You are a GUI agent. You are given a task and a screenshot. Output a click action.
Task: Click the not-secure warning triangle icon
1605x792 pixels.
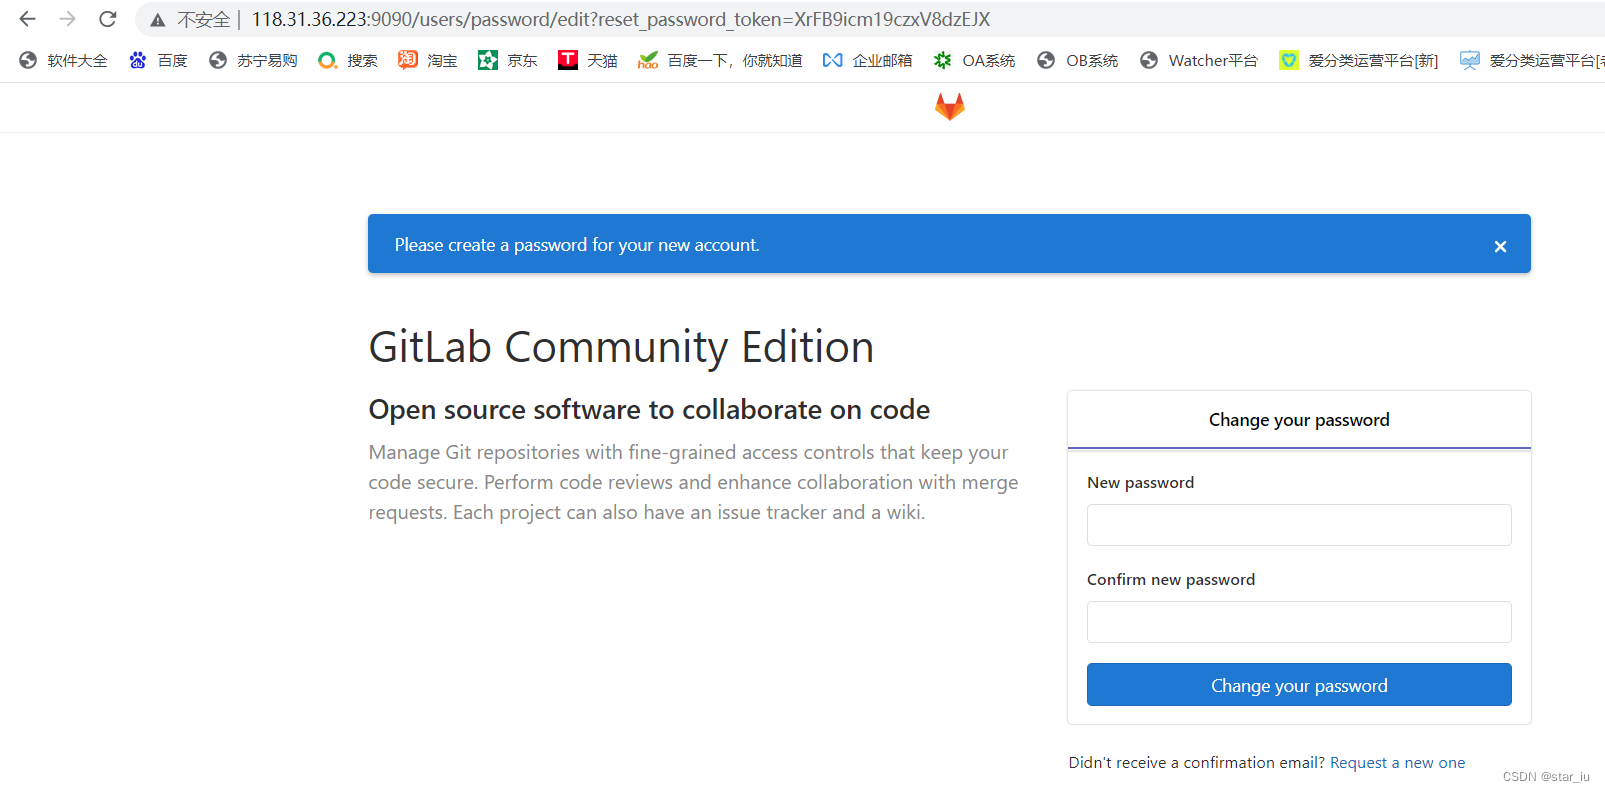point(158,20)
